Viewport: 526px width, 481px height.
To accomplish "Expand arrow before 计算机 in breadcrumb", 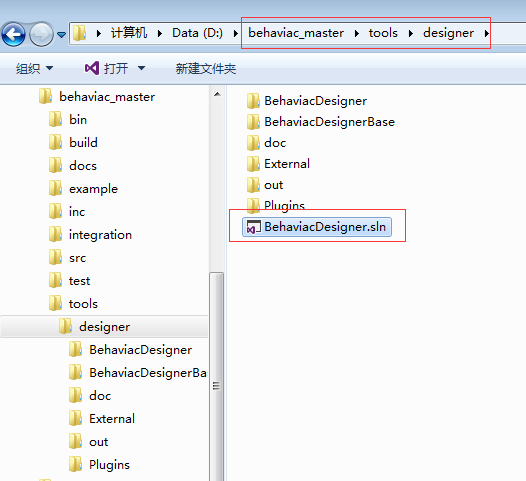I will click(x=99, y=33).
